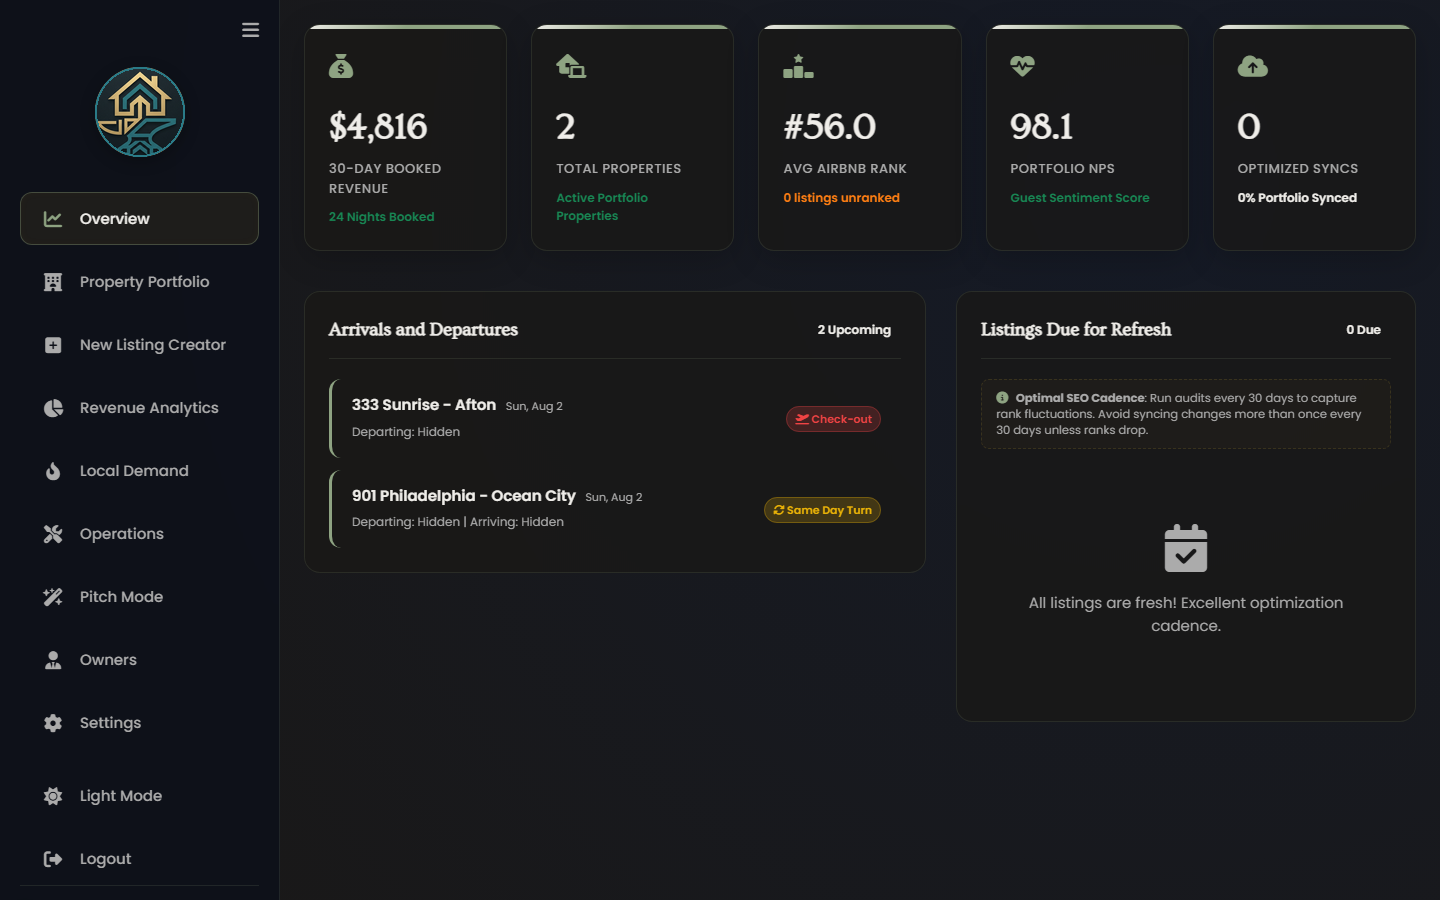Click the house logo in sidebar
This screenshot has height=900, width=1440.
(140, 112)
